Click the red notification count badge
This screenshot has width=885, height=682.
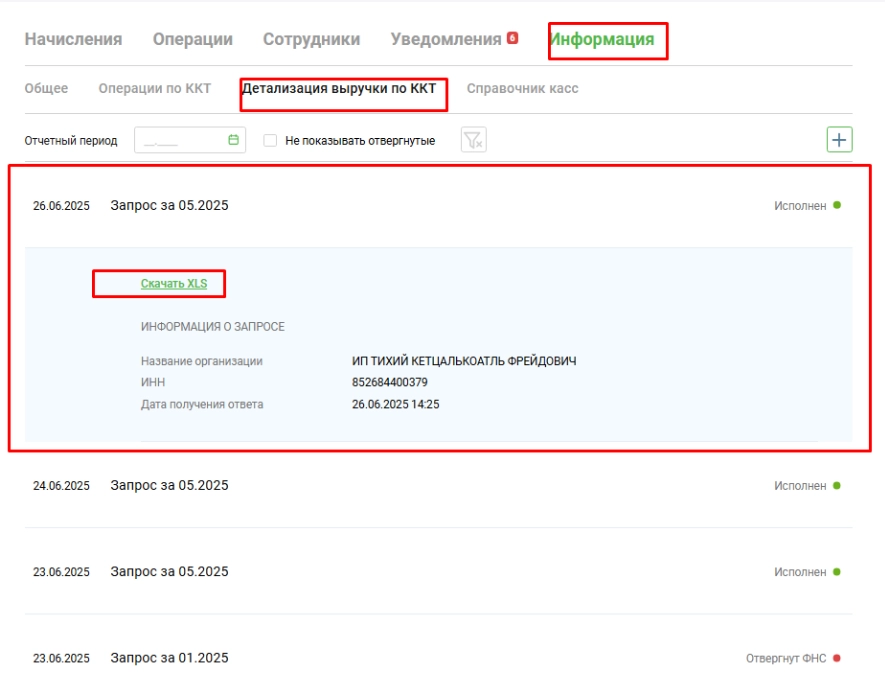512,38
